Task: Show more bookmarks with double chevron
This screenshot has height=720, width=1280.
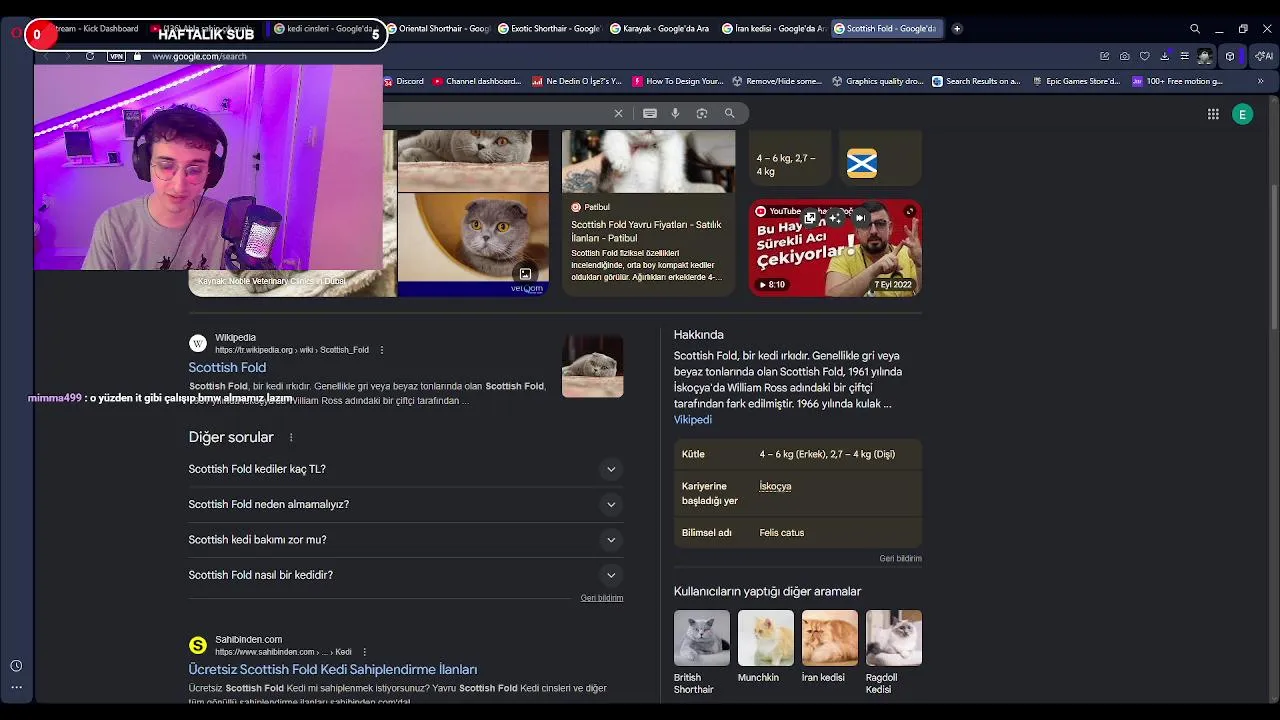Action: point(1260,81)
